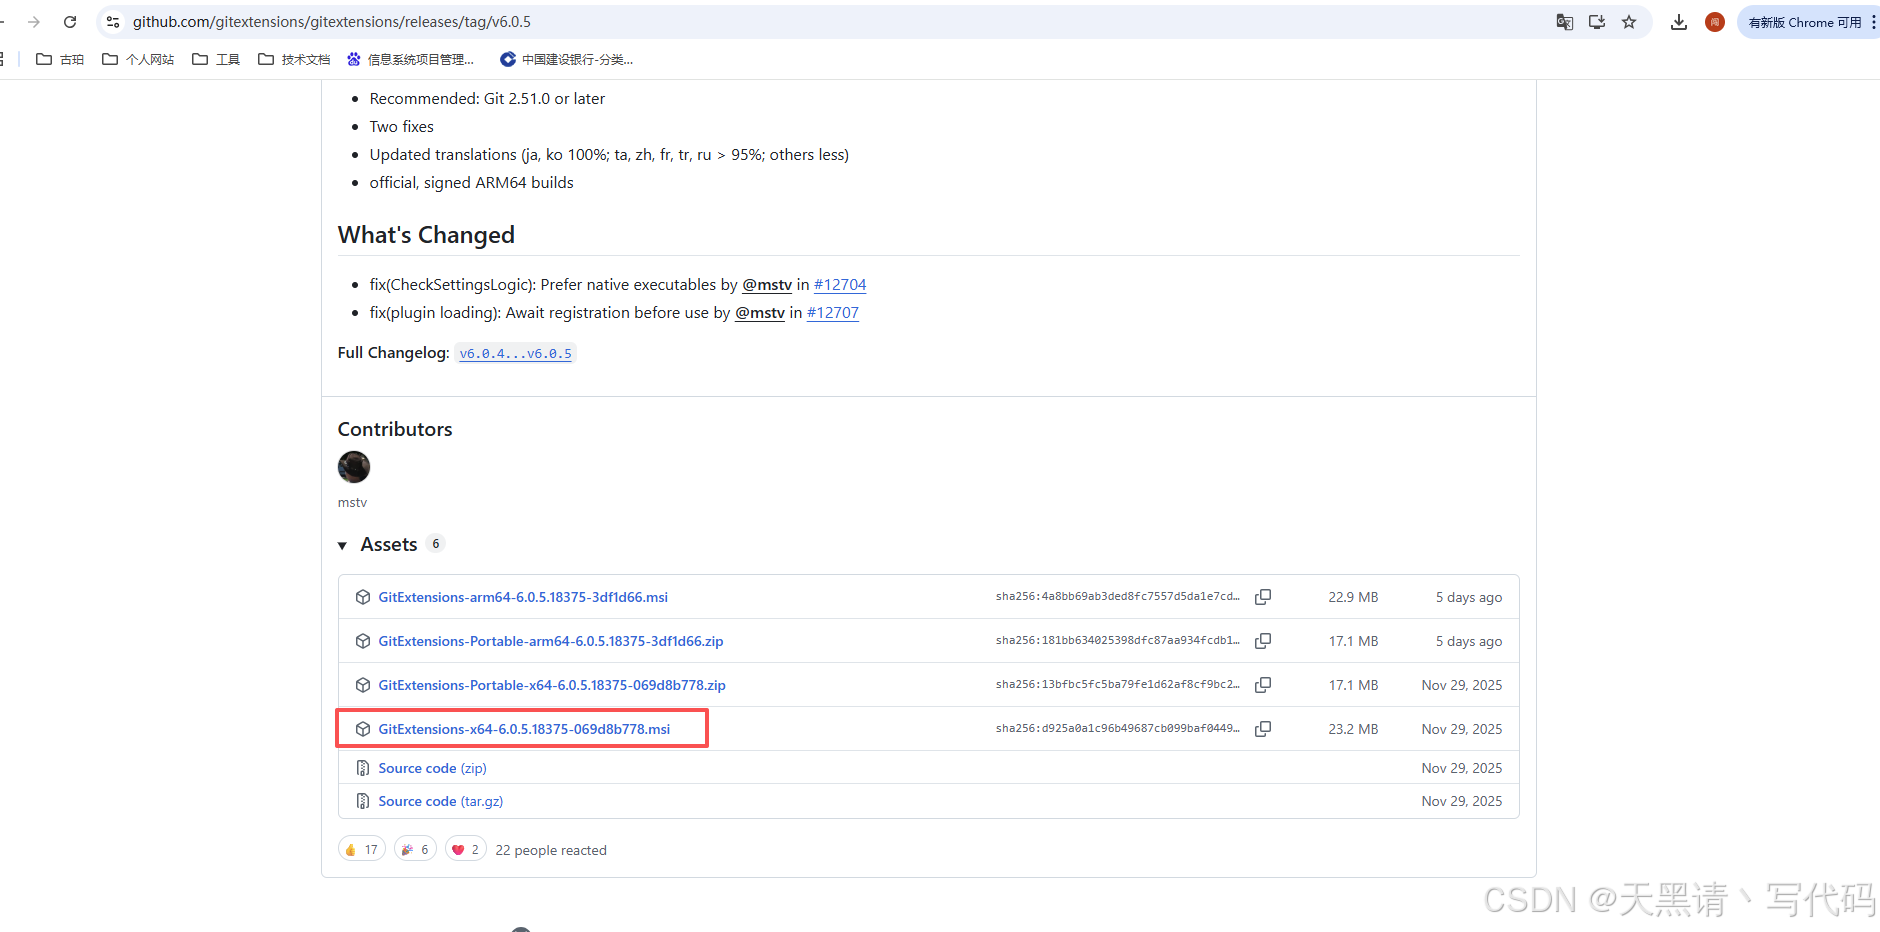Open the v6.0.4...v6.0.5 changelog link
Image resolution: width=1880 pixels, height=932 pixels.
point(516,354)
